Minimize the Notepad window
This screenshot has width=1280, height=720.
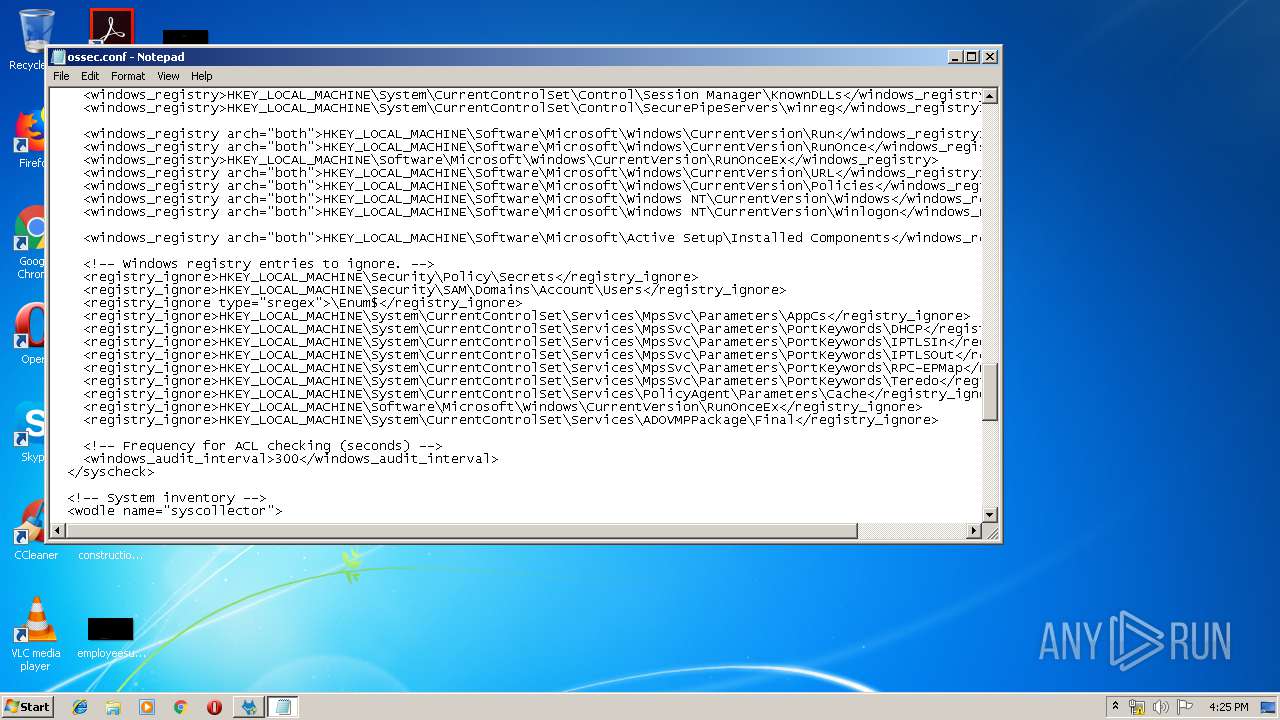click(955, 57)
